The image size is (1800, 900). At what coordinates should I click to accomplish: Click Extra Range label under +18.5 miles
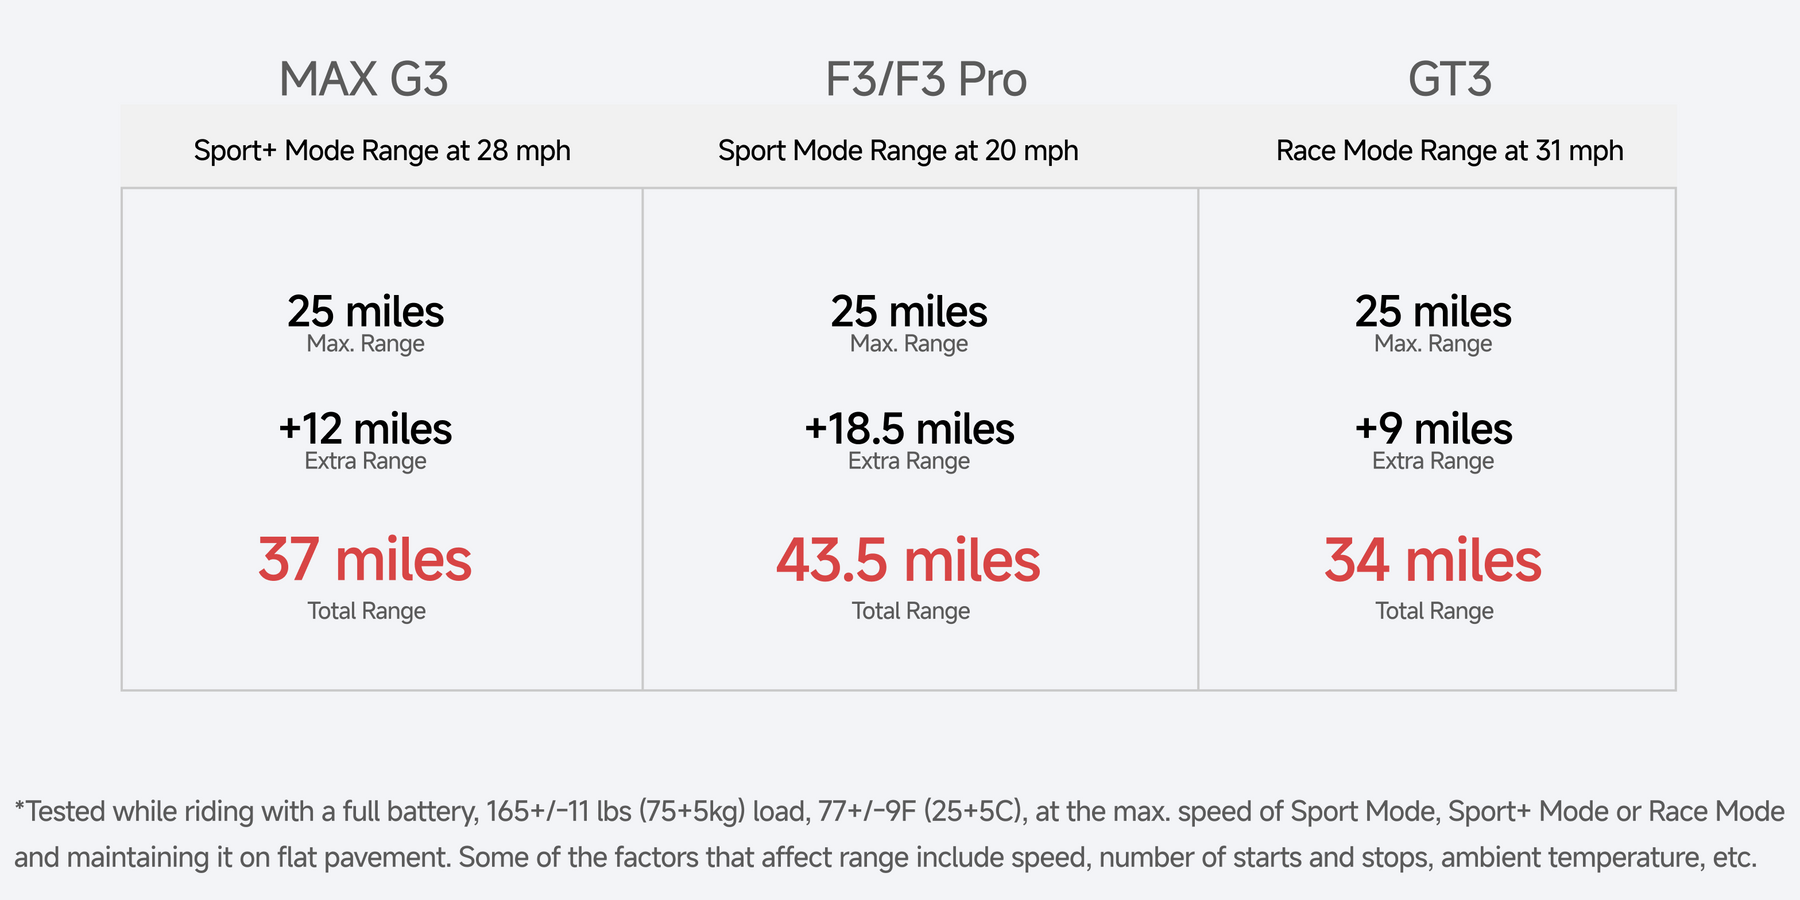(x=909, y=461)
